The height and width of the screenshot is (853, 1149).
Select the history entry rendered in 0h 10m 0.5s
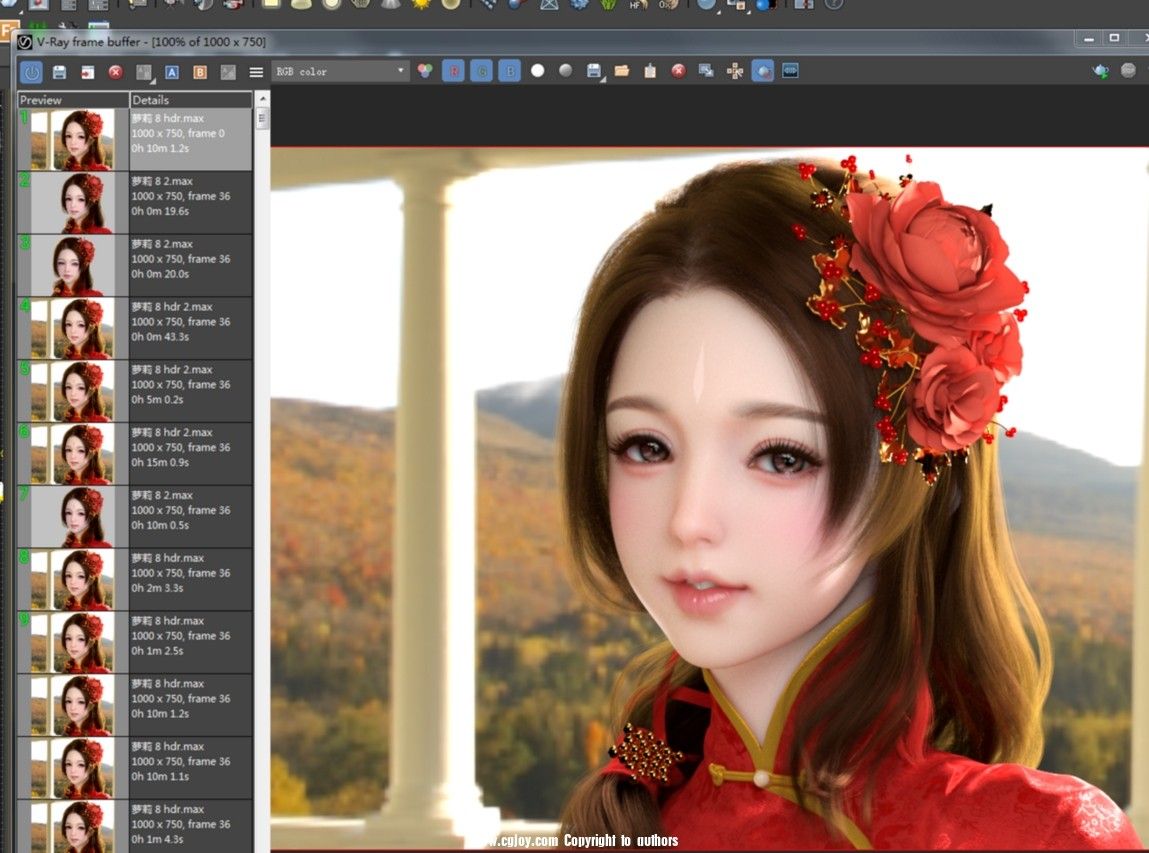click(135, 517)
